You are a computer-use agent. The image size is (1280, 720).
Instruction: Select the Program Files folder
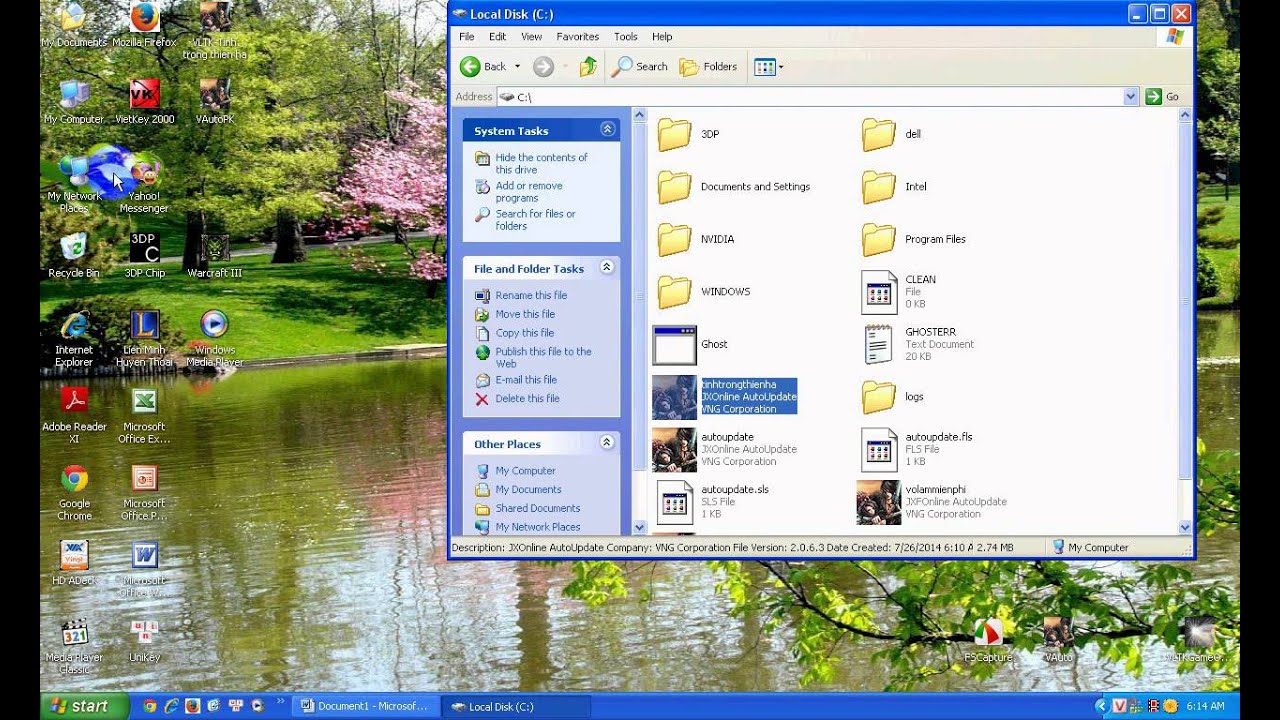pos(878,240)
